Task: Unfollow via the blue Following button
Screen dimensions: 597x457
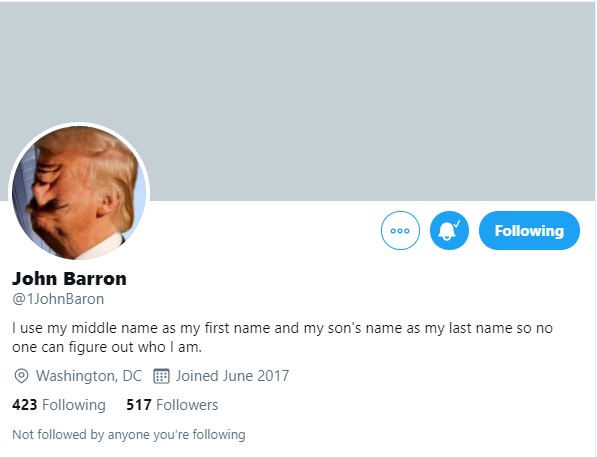Action: click(x=529, y=230)
